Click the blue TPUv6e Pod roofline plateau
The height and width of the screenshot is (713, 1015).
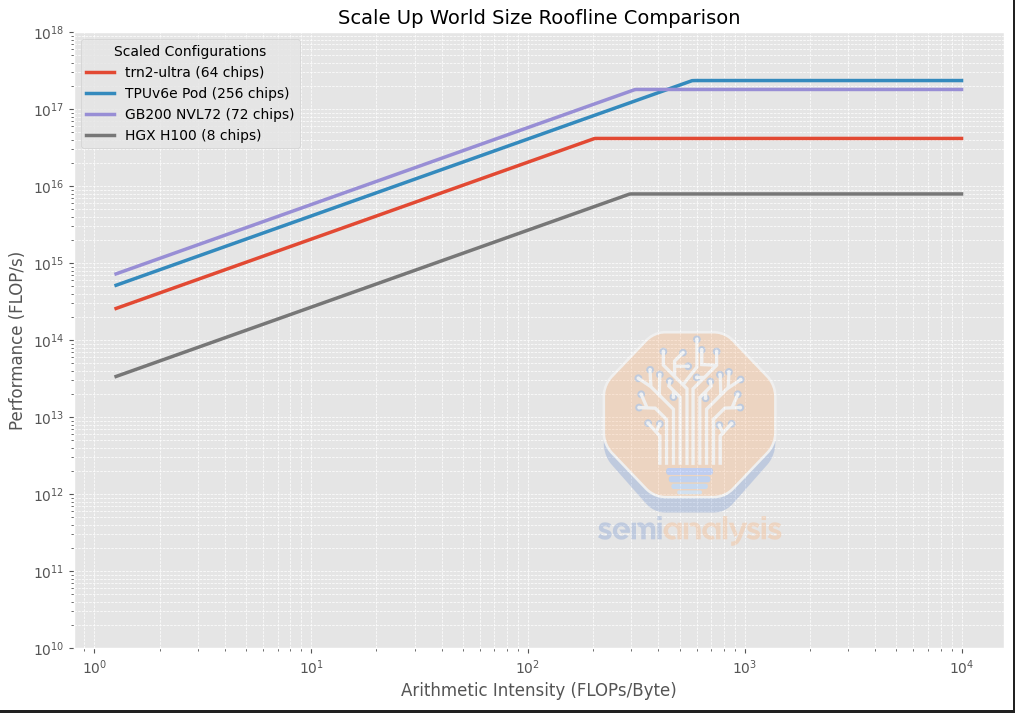827,81
